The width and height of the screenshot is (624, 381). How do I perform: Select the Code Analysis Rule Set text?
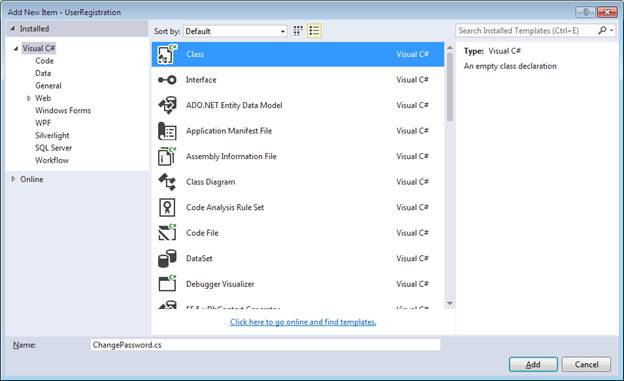pyautogui.click(x=225, y=207)
